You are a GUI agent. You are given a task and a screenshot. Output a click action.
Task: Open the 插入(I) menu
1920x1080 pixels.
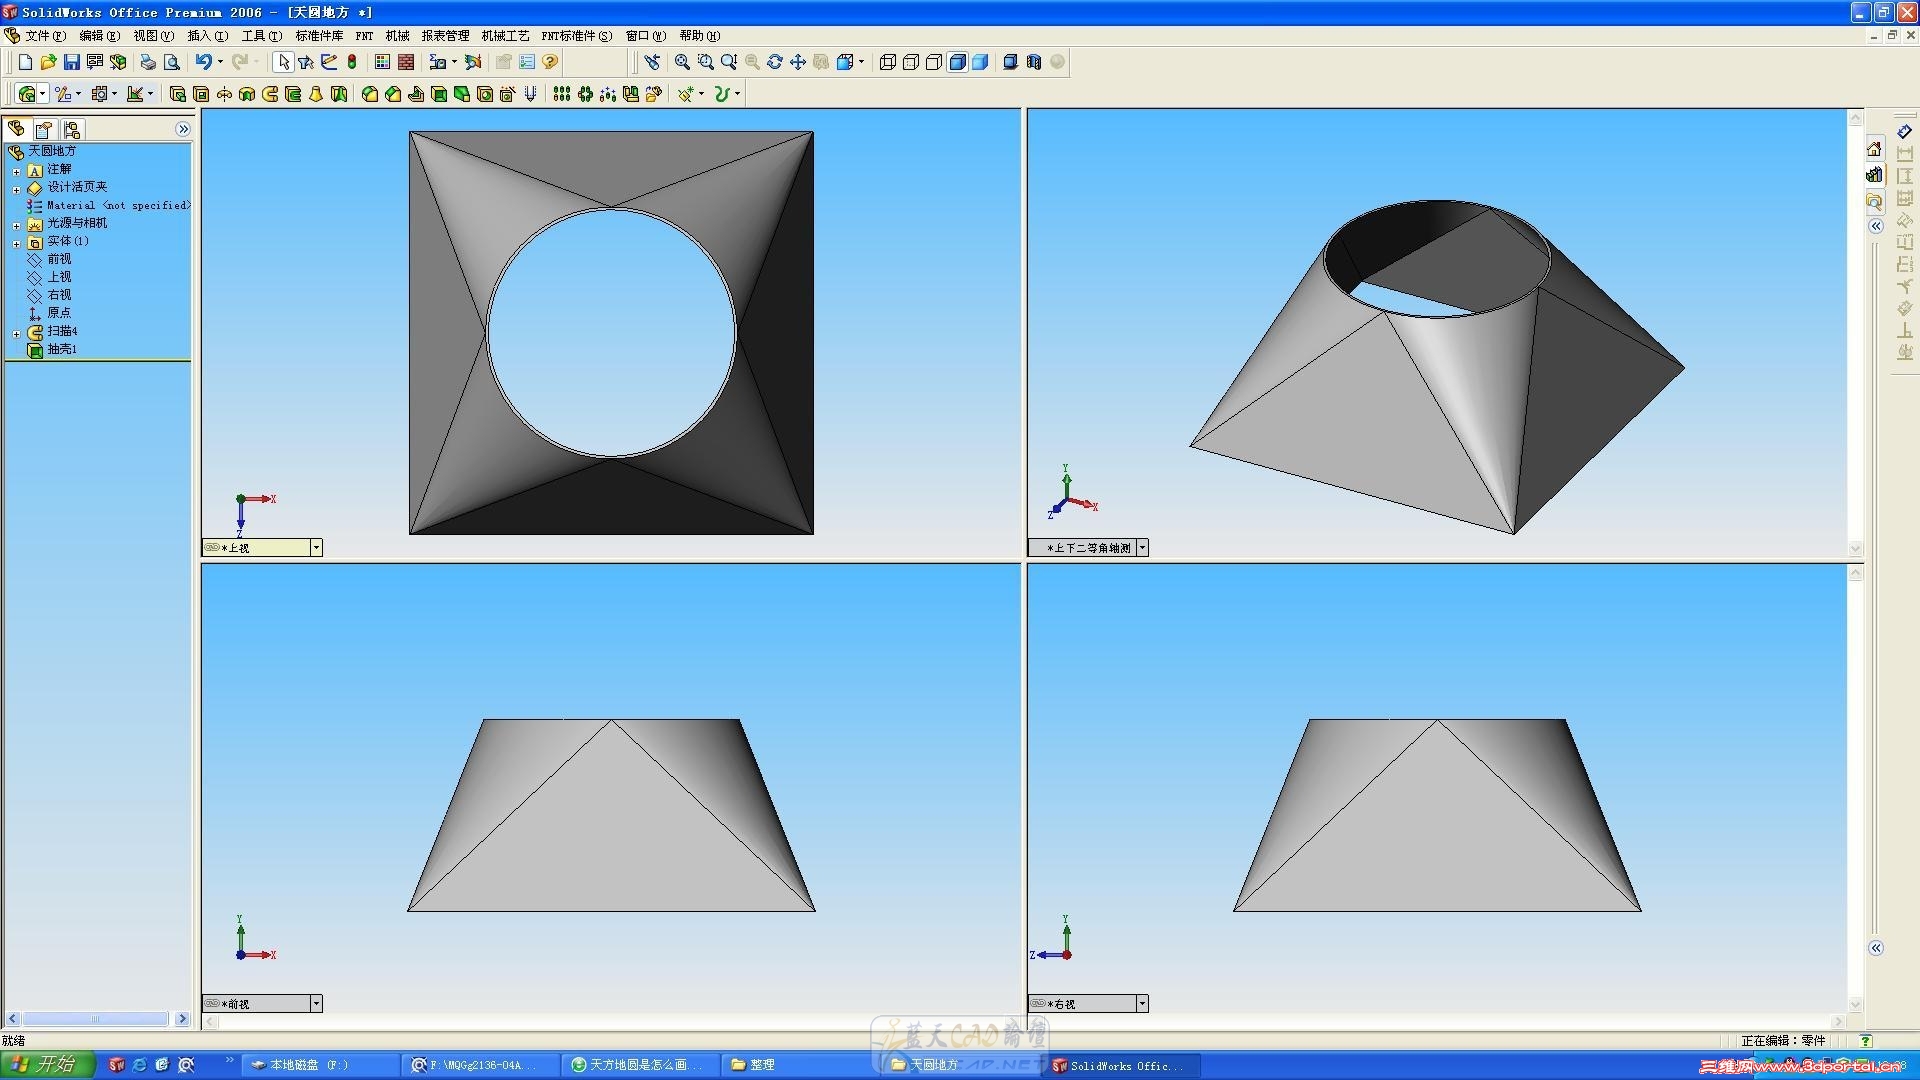pyautogui.click(x=207, y=36)
